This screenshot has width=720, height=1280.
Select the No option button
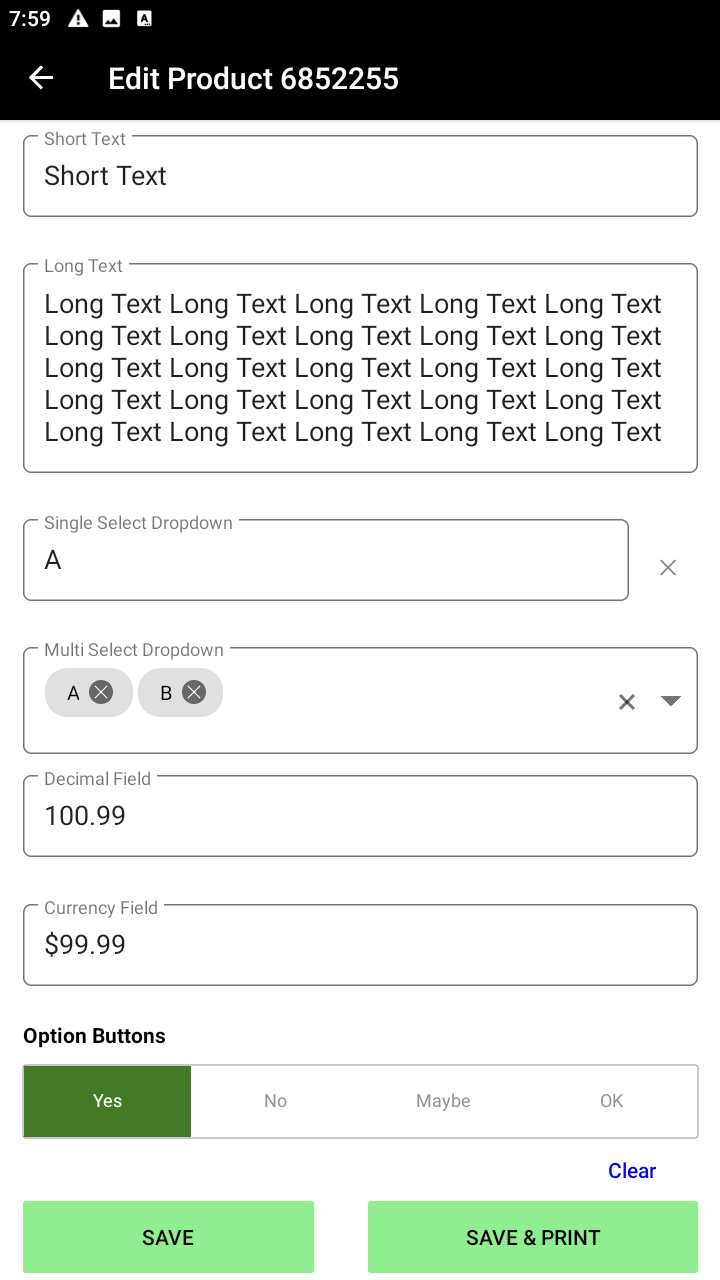click(275, 1101)
